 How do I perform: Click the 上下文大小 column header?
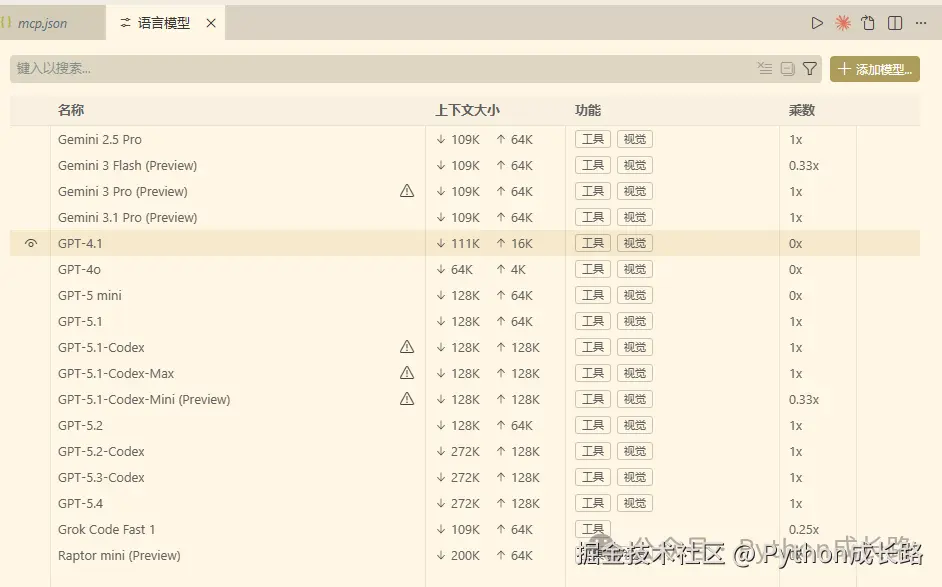point(467,110)
